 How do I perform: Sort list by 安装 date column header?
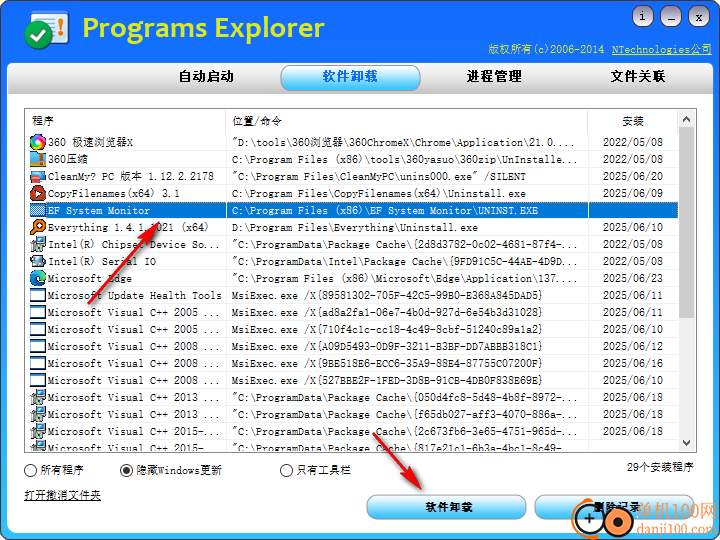point(633,121)
